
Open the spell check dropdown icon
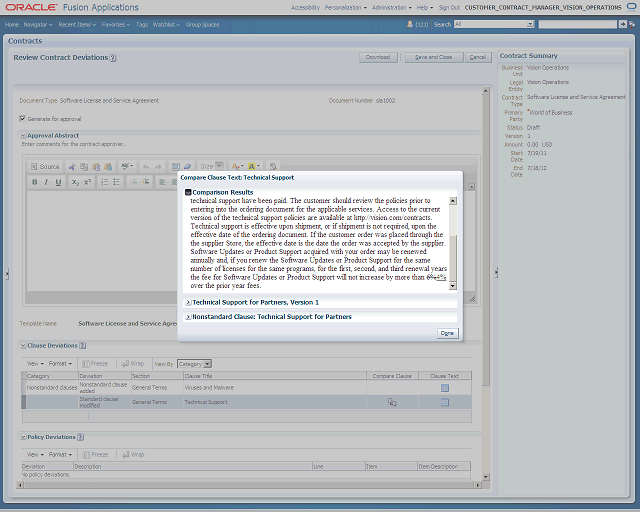tap(127, 166)
